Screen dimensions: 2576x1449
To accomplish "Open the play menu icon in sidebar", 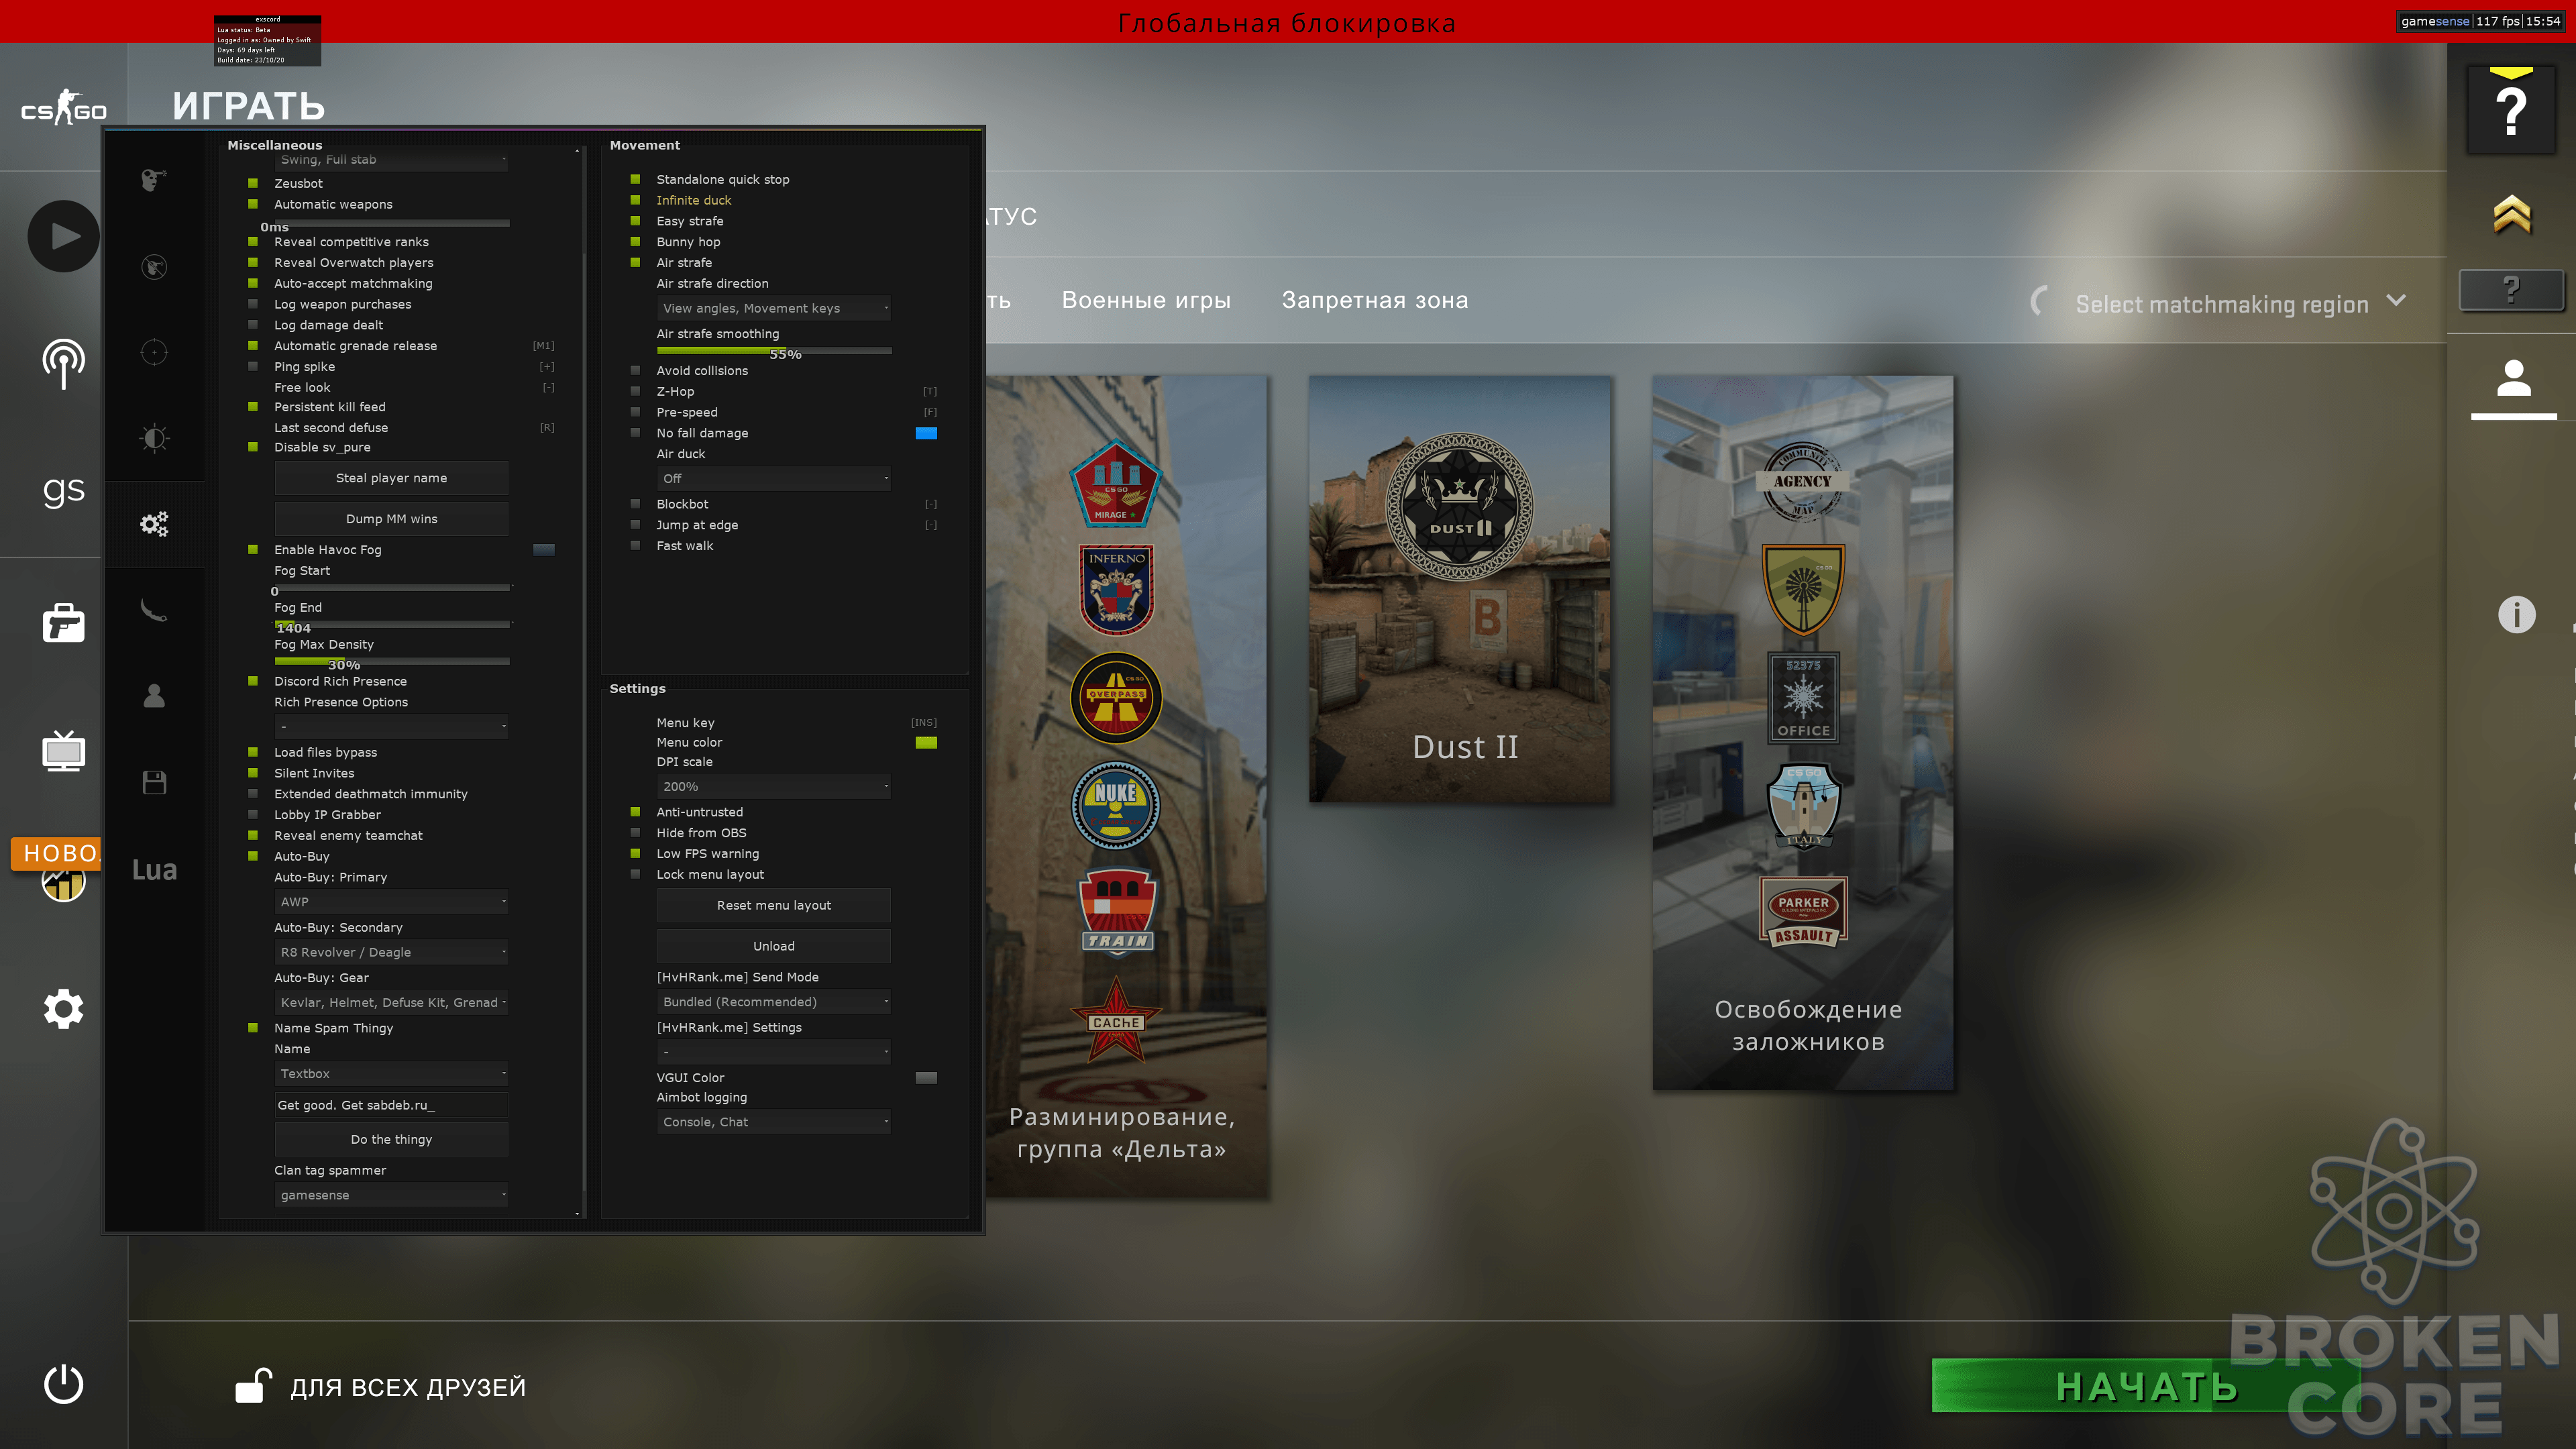I will pyautogui.click(x=63, y=236).
